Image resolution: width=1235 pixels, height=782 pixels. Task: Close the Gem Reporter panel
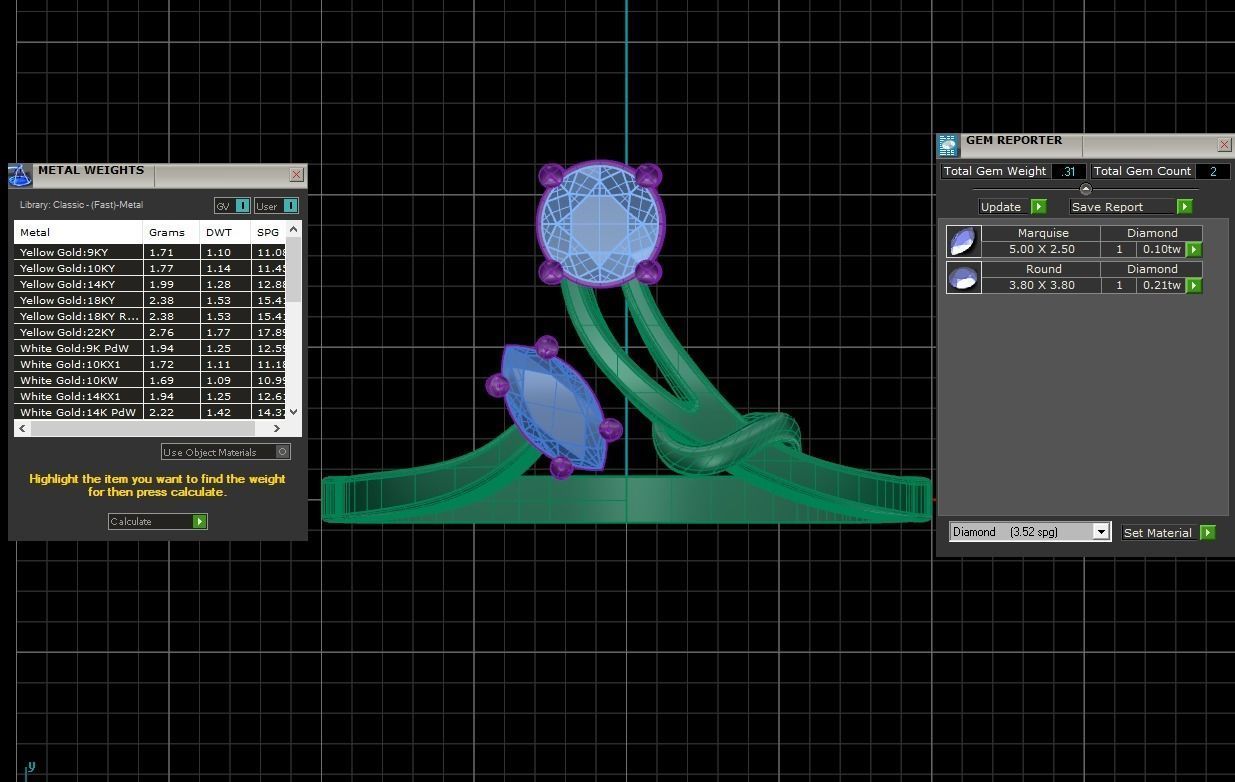pos(1224,145)
